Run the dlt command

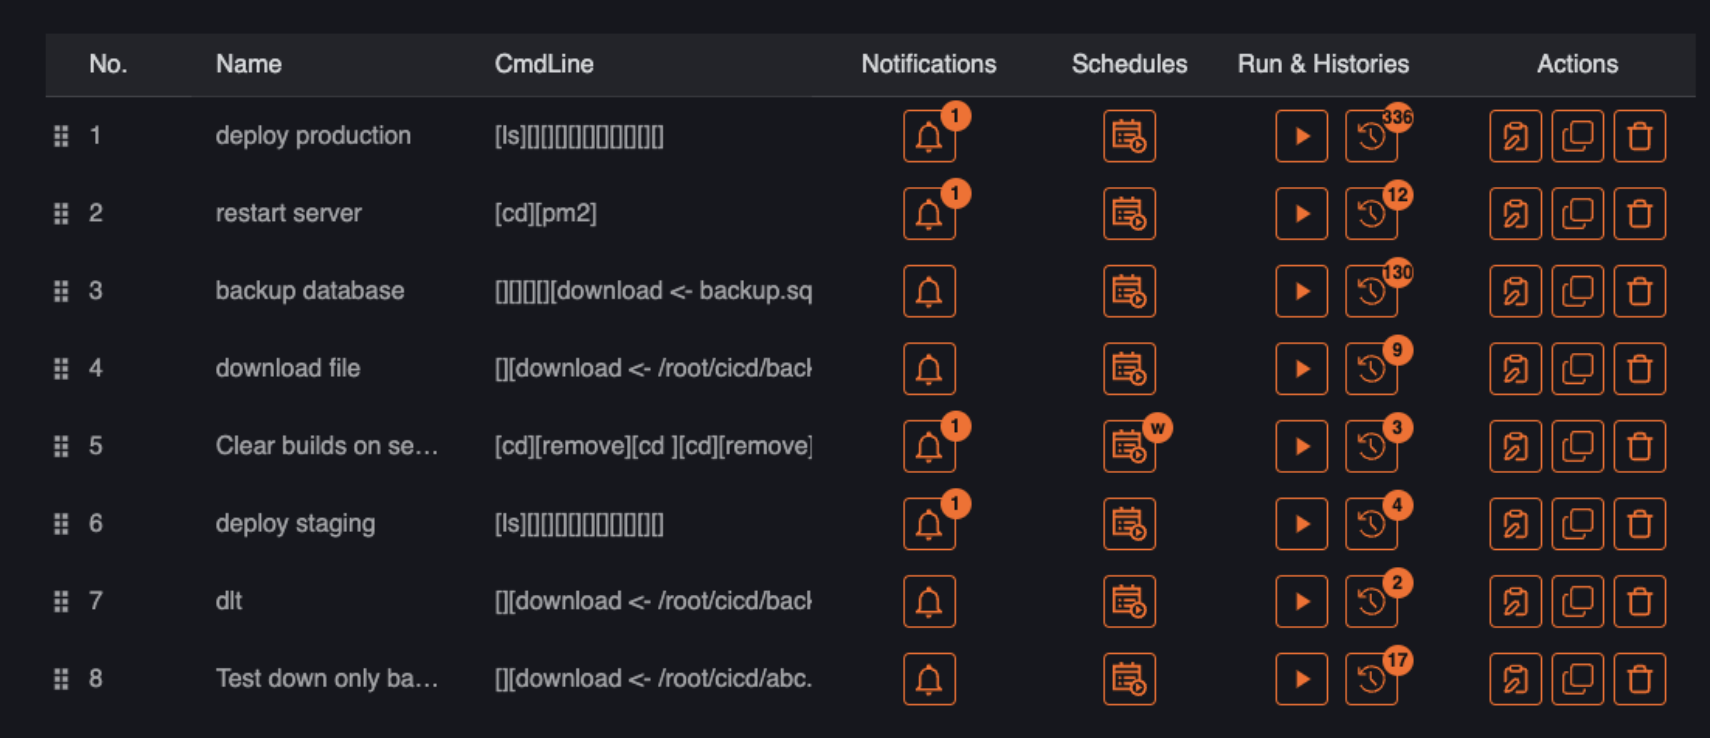[1301, 601]
